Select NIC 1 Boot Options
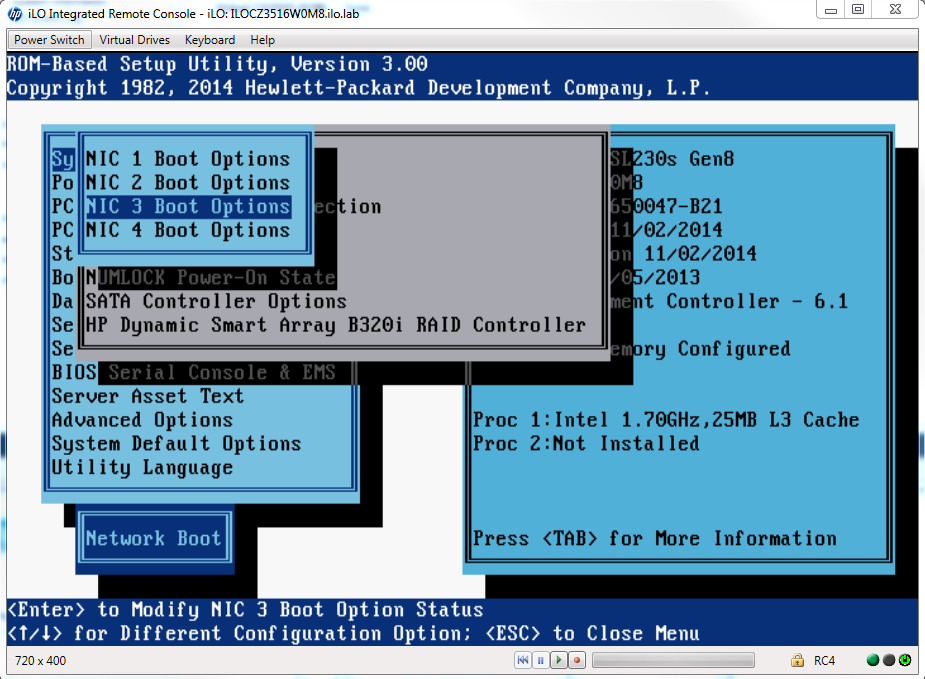Viewport: 925px width, 679px height. point(188,159)
